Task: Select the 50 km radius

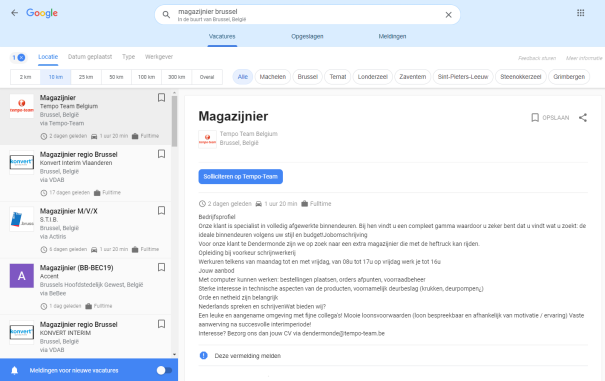Action: point(116,77)
